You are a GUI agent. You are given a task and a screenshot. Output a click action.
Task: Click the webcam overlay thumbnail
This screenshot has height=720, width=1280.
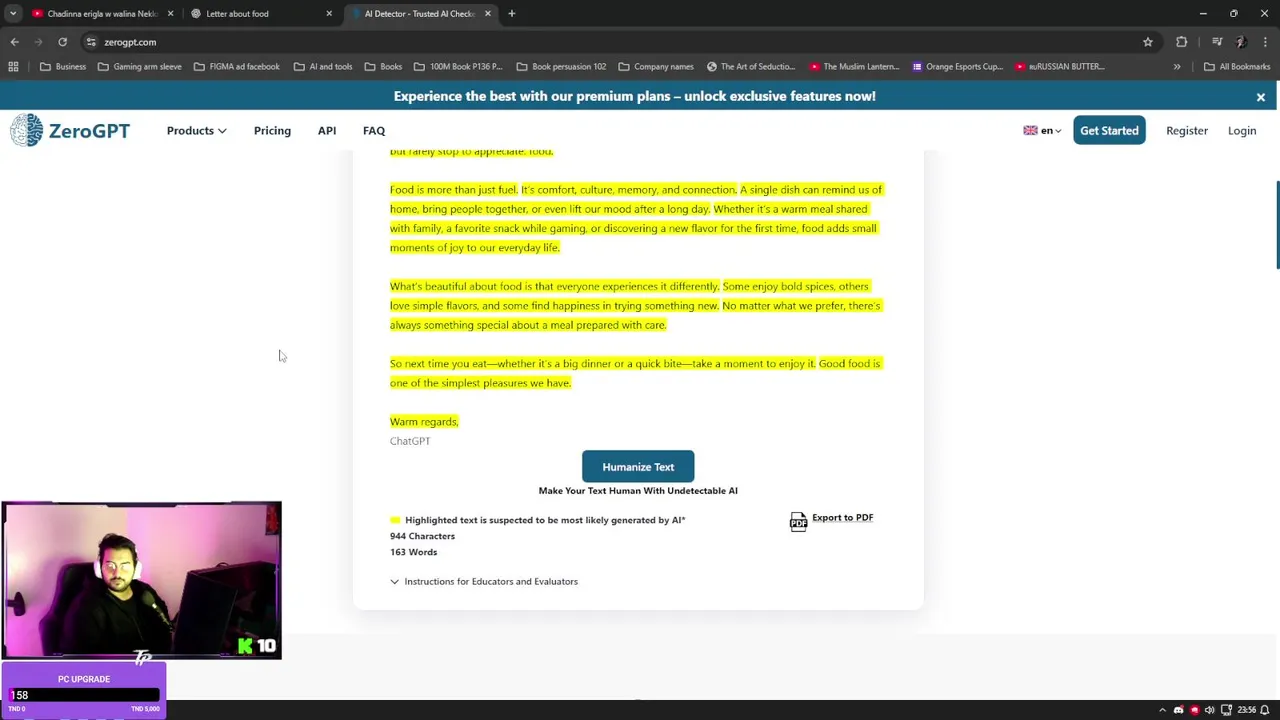point(141,581)
